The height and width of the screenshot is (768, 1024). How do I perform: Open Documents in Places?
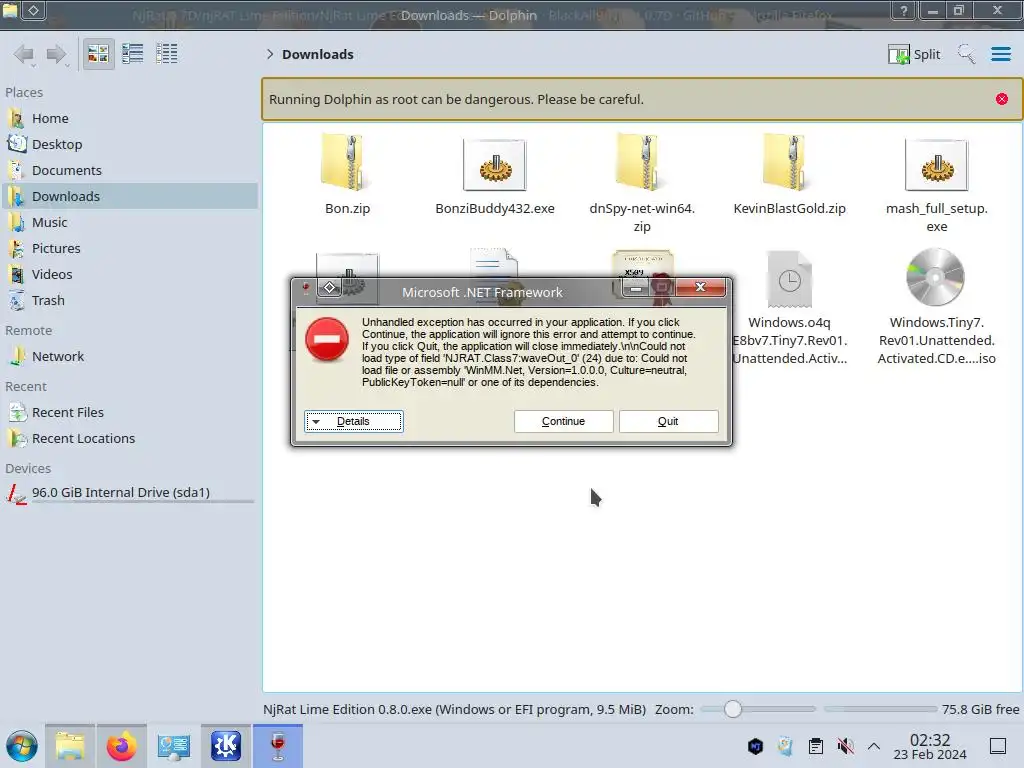point(130,170)
